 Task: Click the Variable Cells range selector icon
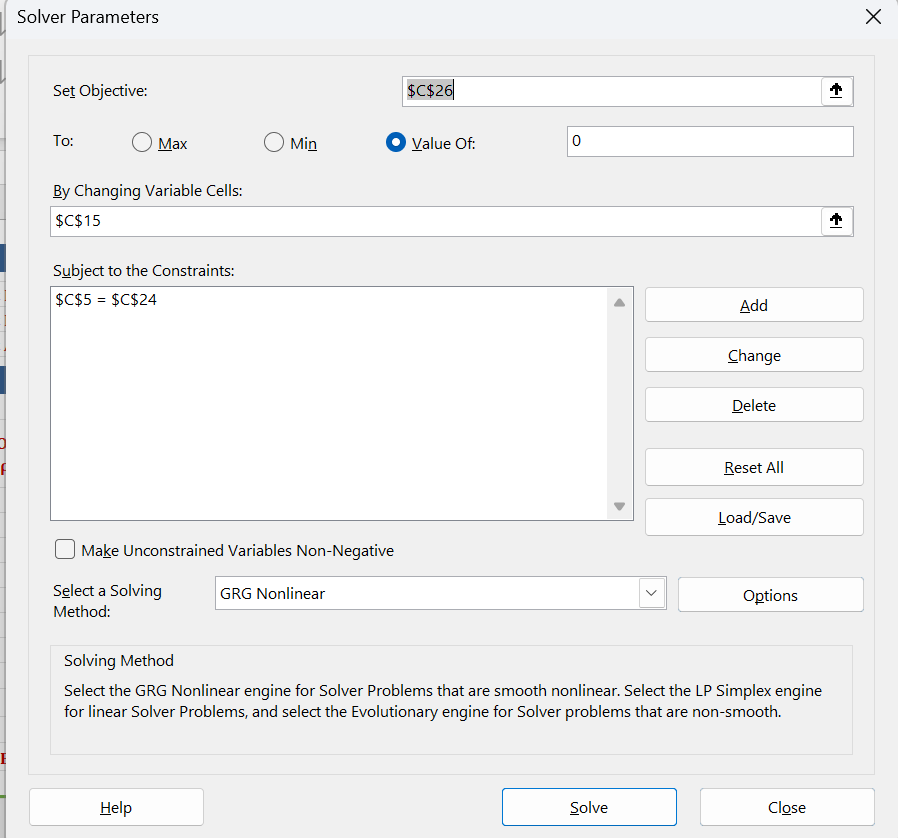coord(836,221)
